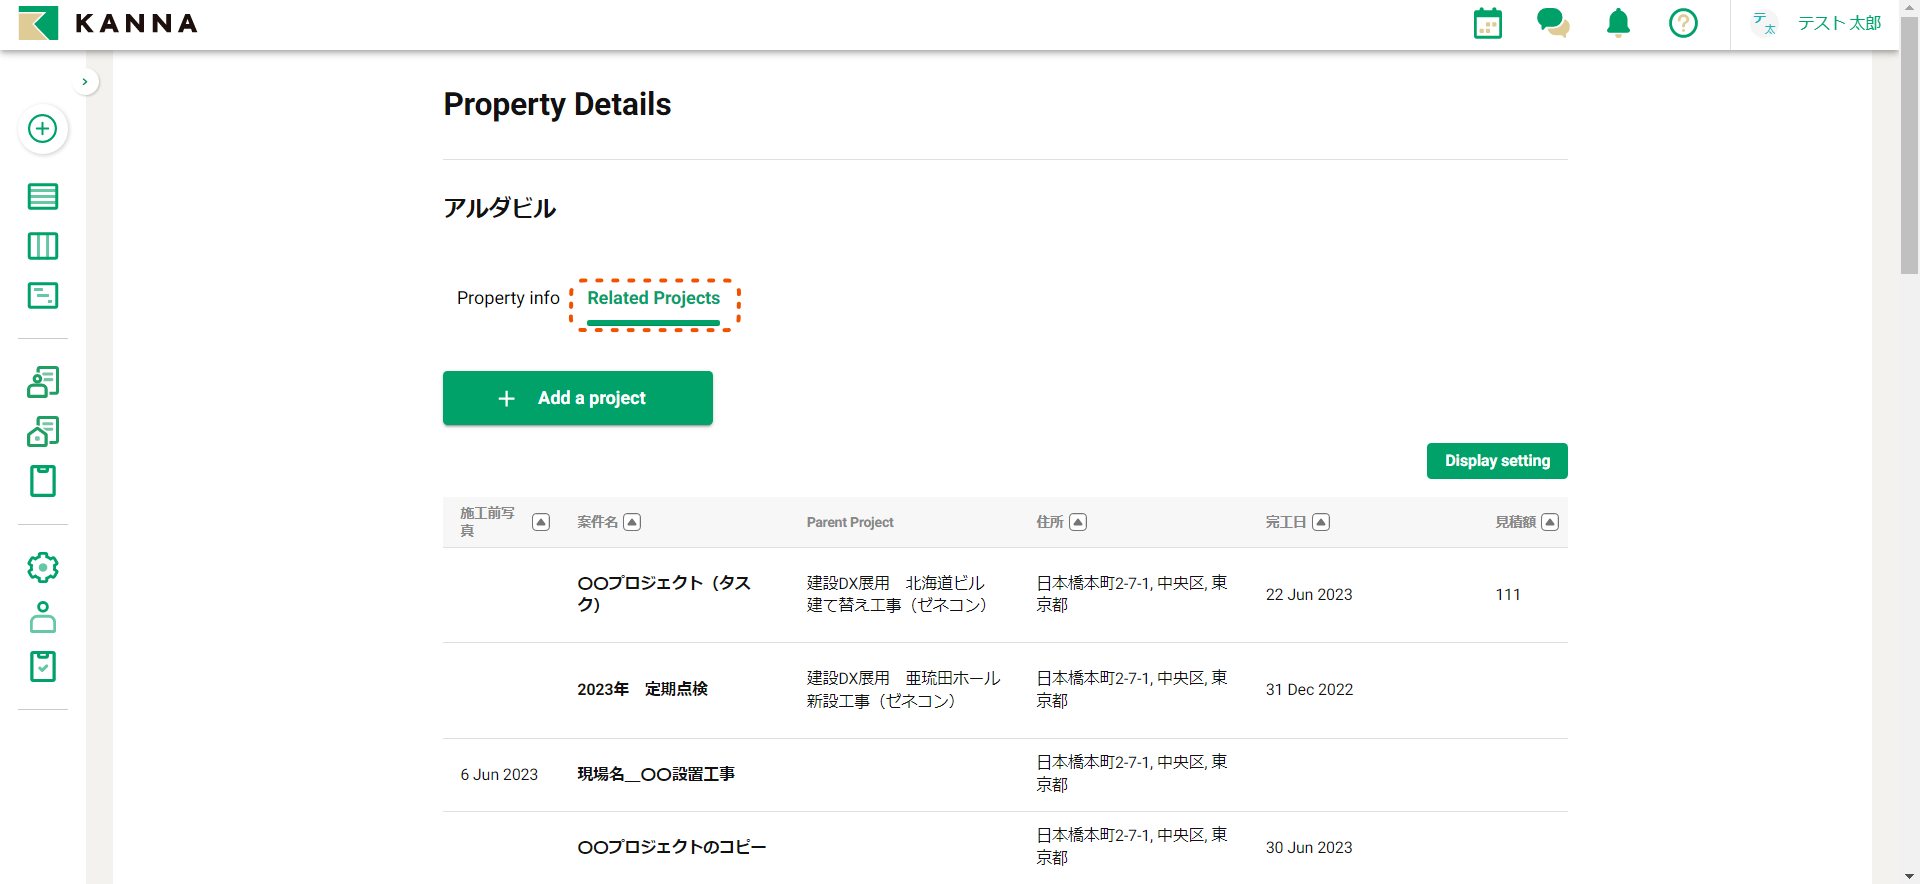The height and width of the screenshot is (884, 1920).
Task: Open the calendar icon in header
Action: pyautogui.click(x=1487, y=23)
